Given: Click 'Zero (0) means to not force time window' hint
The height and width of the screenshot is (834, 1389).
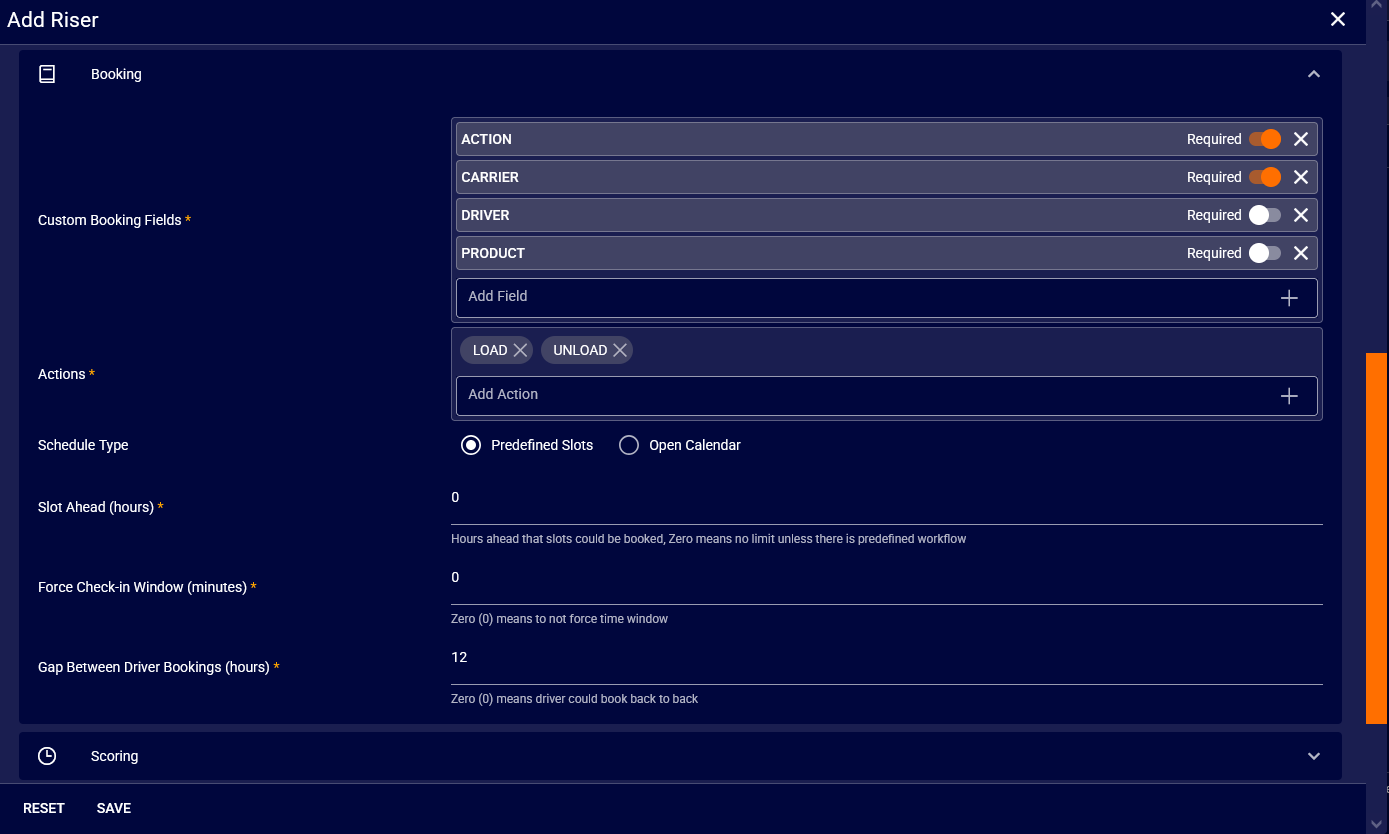Looking at the screenshot, I should pyautogui.click(x=559, y=619).
